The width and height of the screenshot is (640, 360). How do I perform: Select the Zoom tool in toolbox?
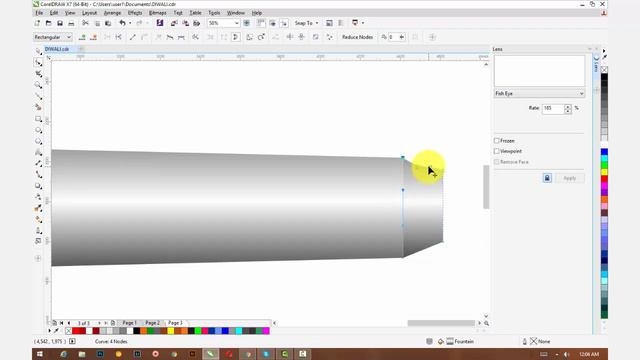tap(38, 85)
